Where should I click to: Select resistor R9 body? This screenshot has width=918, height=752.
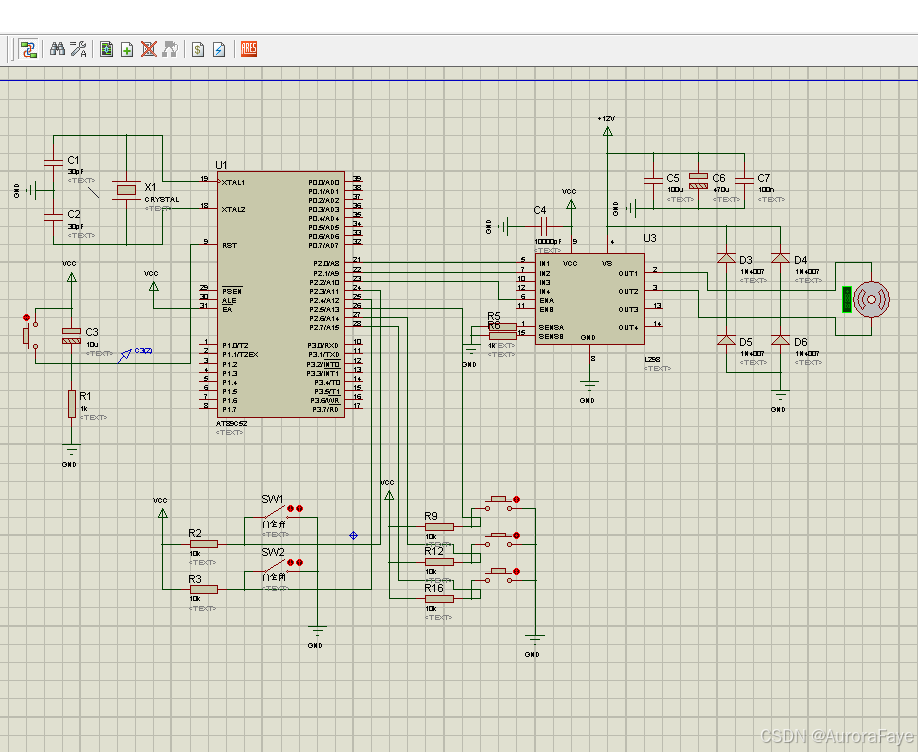(440, 527)
